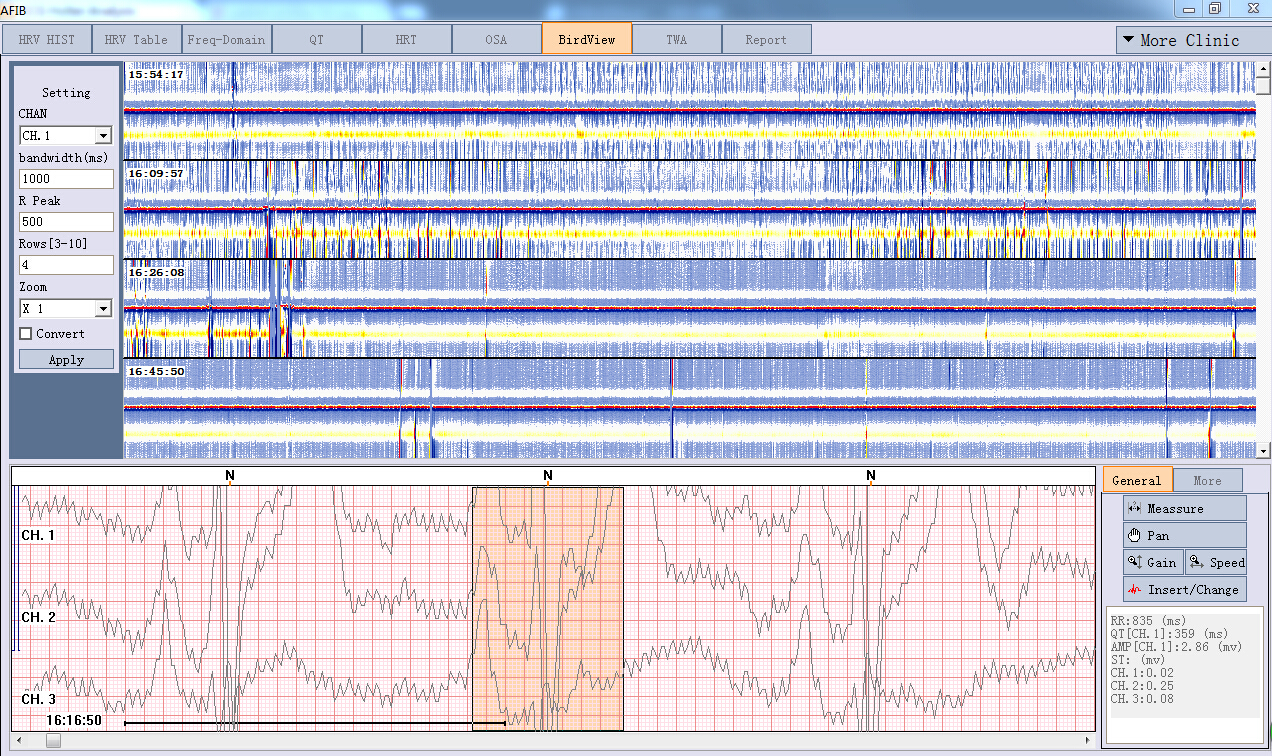The image size is (1272, 756).
Task: Click the third N beat marker
Action: pos(871,476)
